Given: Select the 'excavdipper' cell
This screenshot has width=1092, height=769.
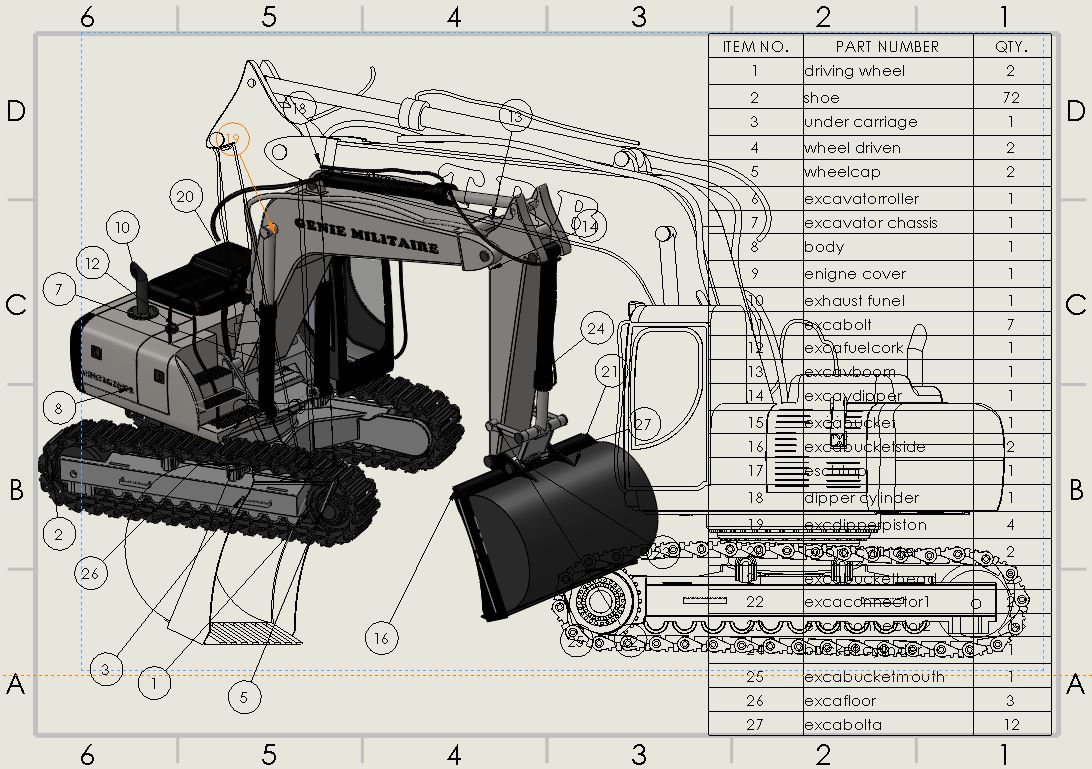Looking at the screenshot, I should (x=888, y=396).
